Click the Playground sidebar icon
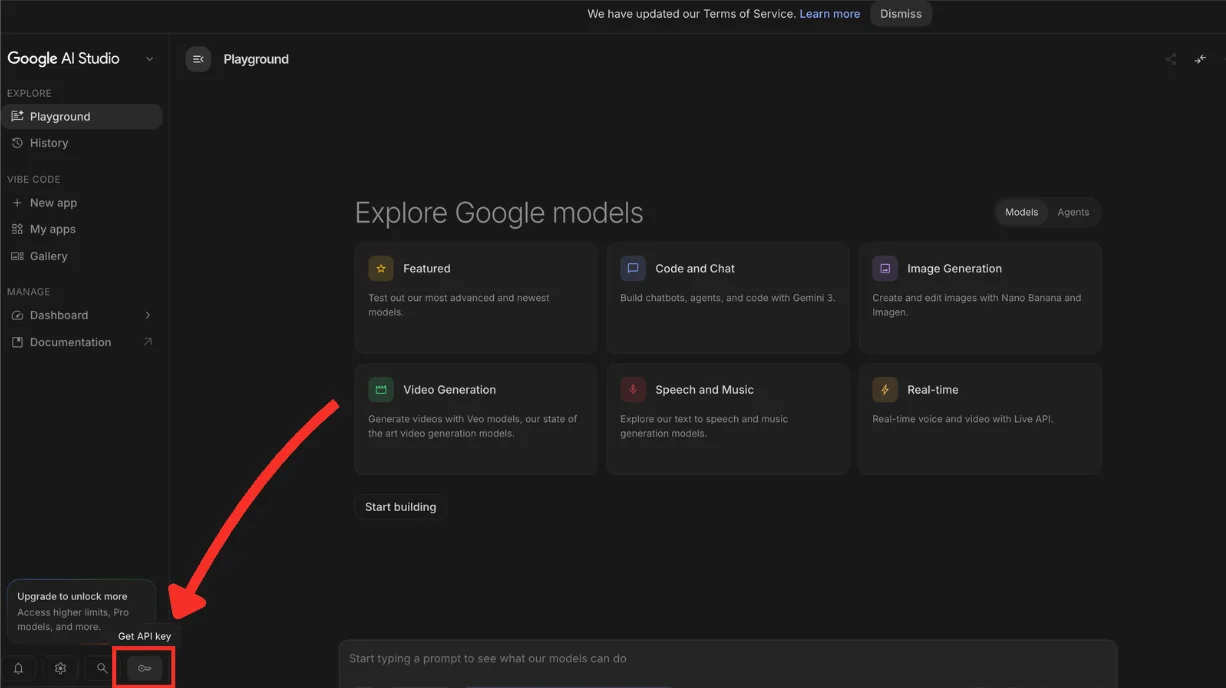The height and width of the screenshot is (688, 1226). tap(17, 116)
